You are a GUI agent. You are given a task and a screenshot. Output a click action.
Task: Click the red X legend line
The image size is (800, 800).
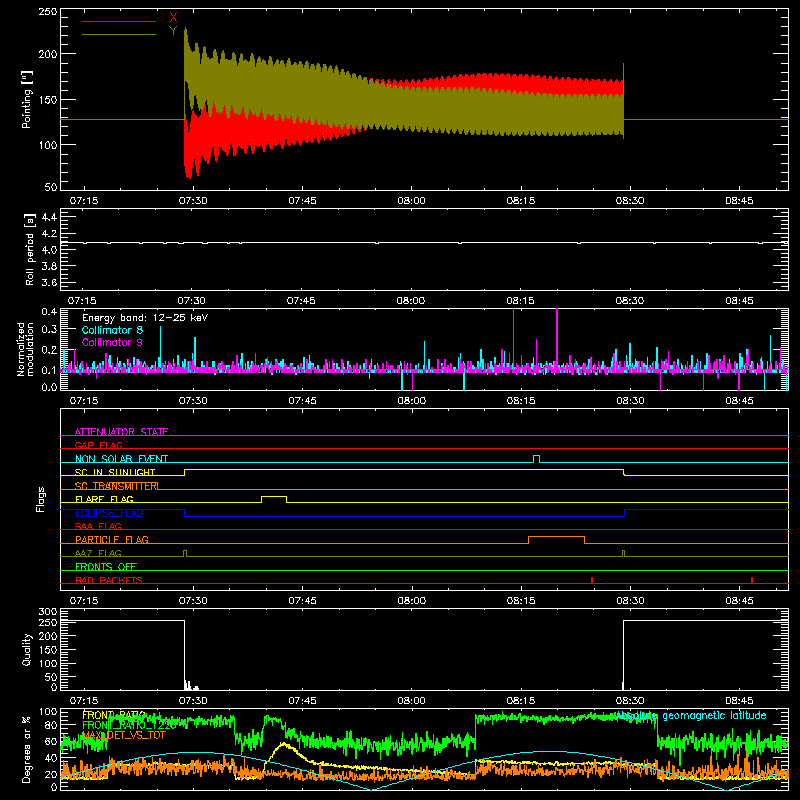[119, 21]
